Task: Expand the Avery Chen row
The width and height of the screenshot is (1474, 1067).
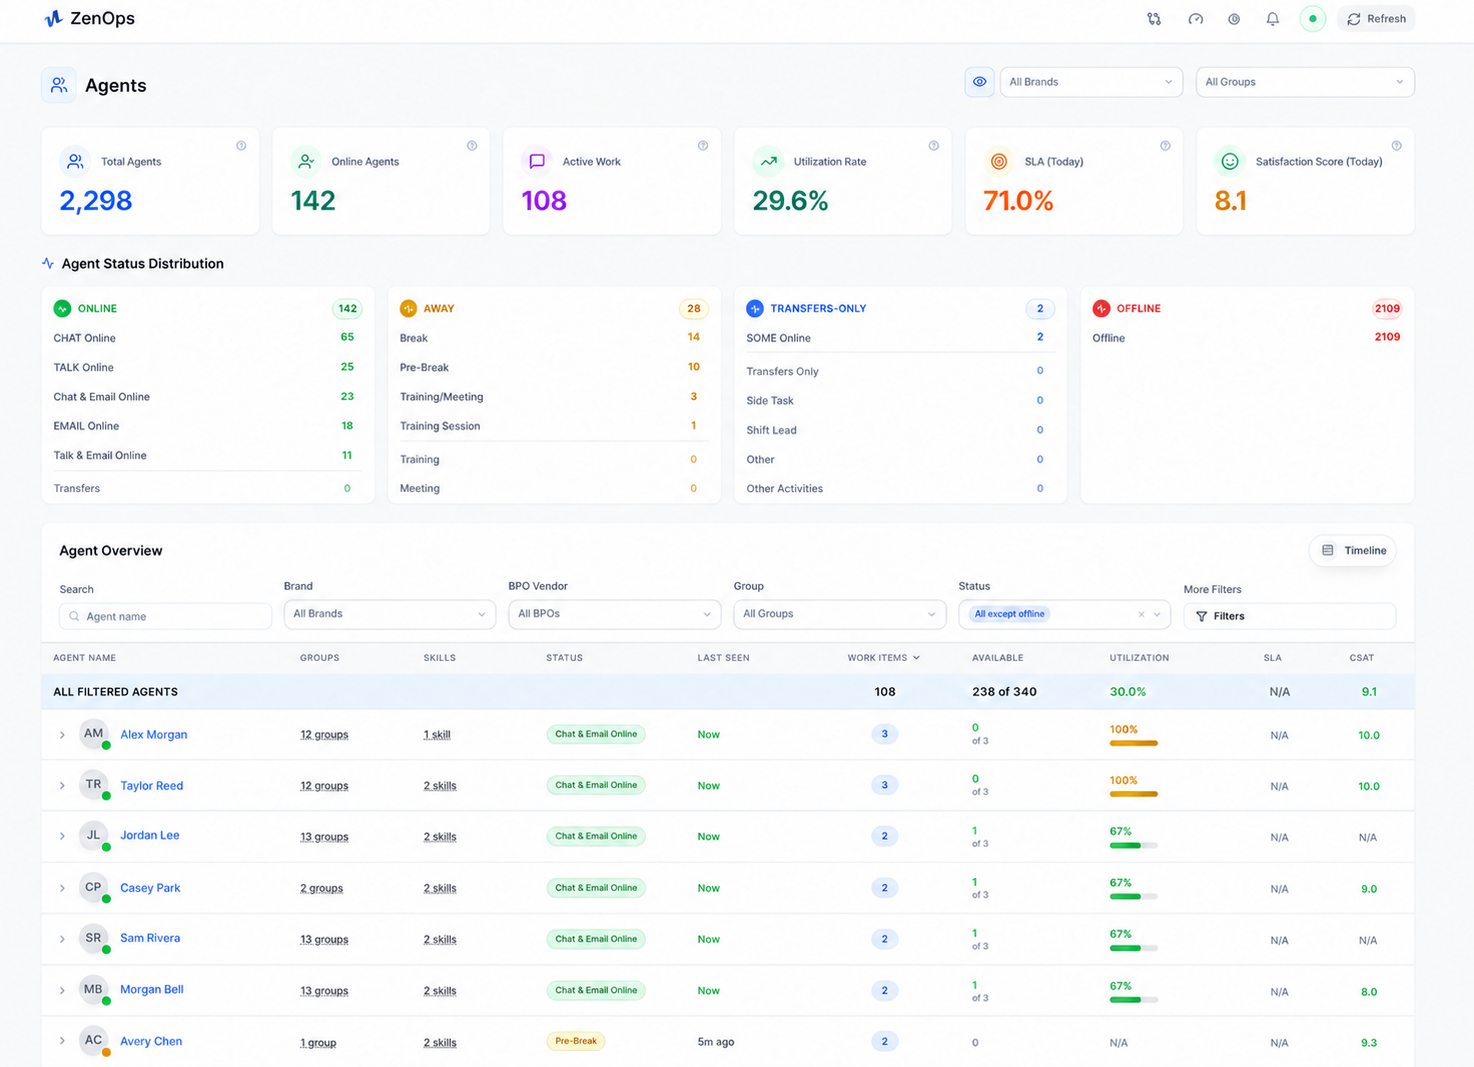Action: (62, 1041)
